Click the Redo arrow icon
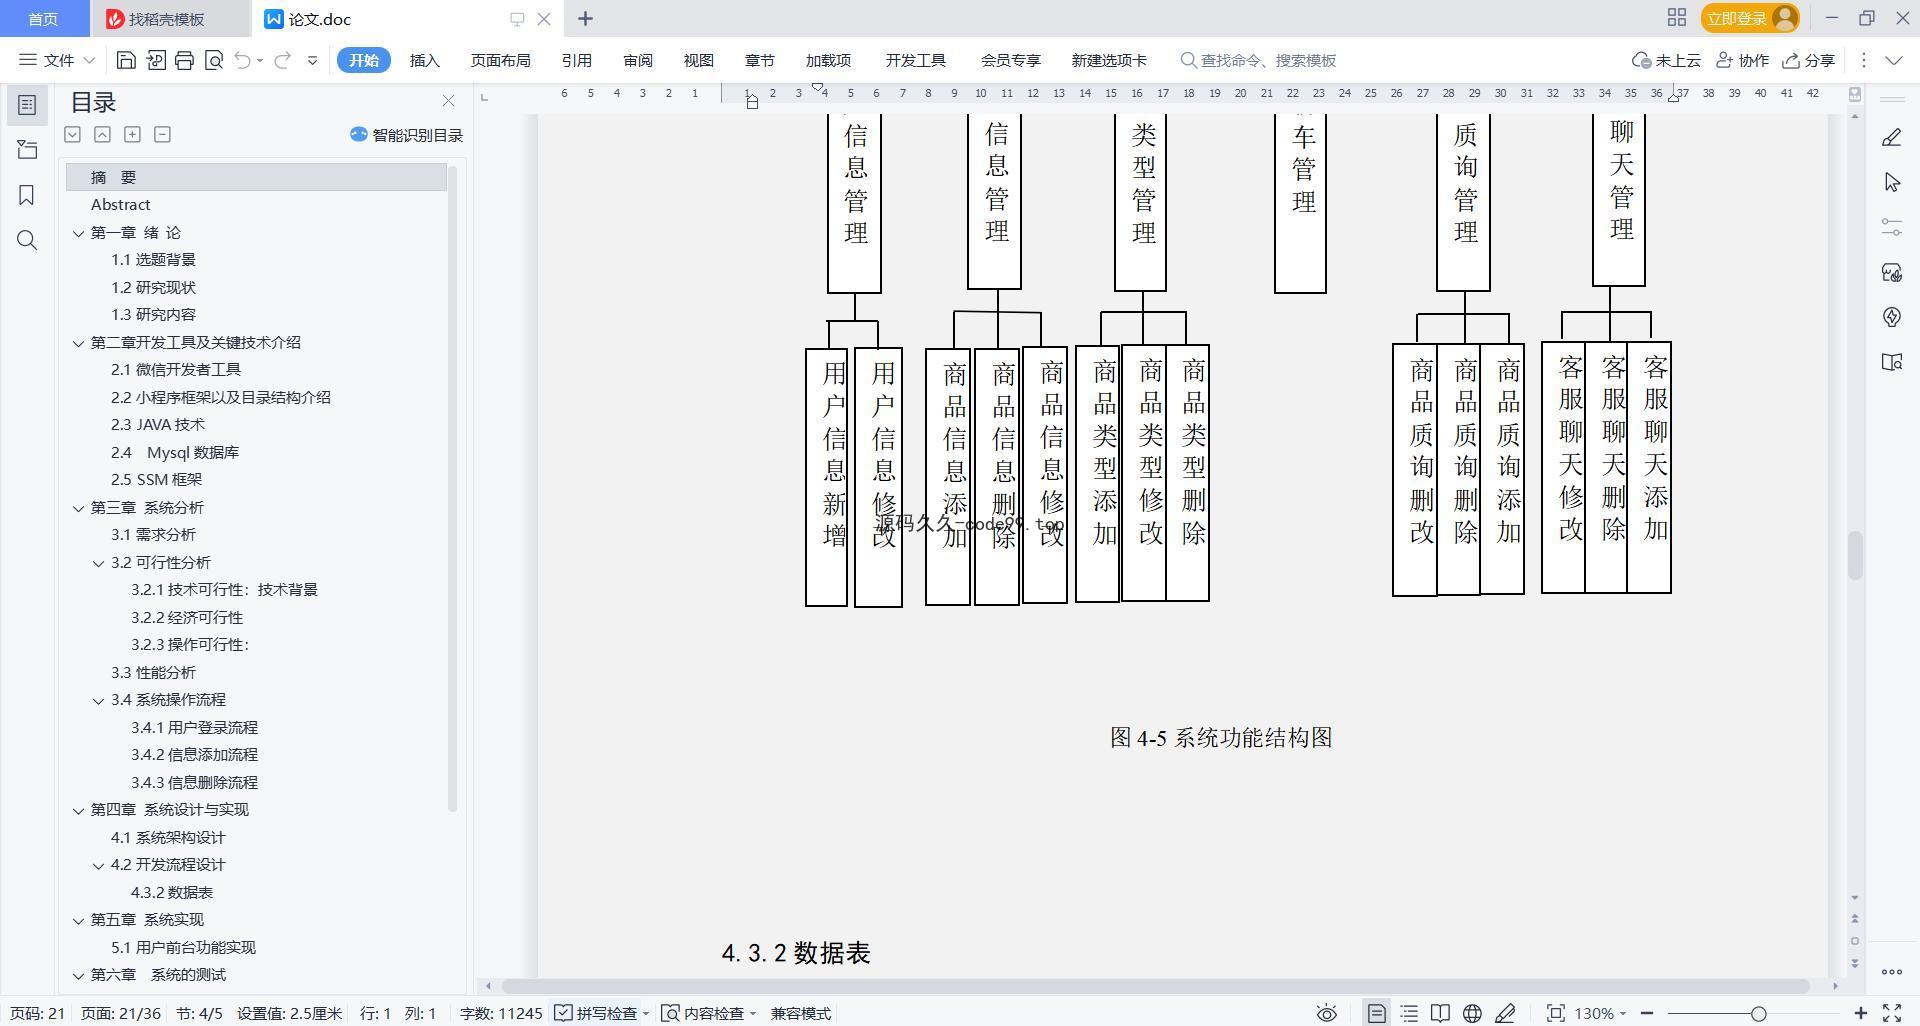 (x=283, y=60)
